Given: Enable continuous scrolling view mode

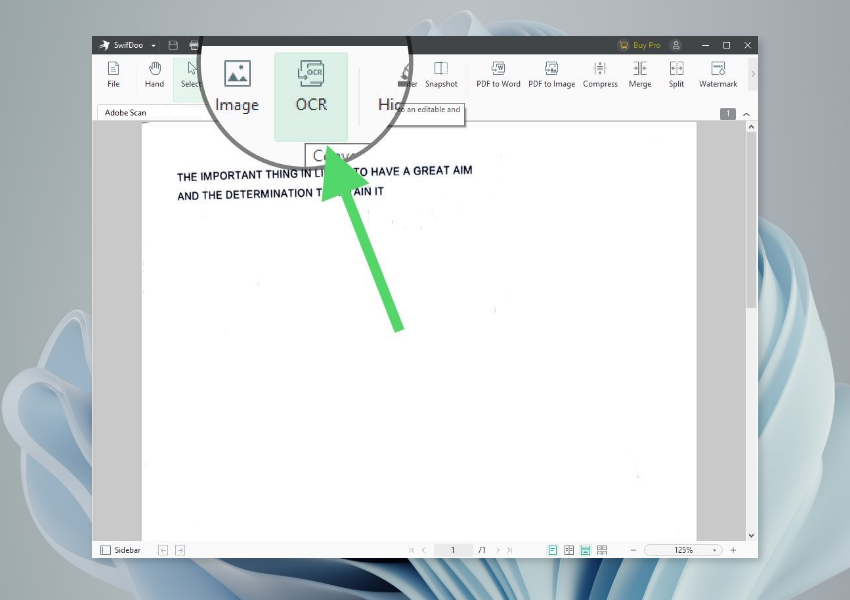Looking at the screenshot, I should tap(585, 550).
